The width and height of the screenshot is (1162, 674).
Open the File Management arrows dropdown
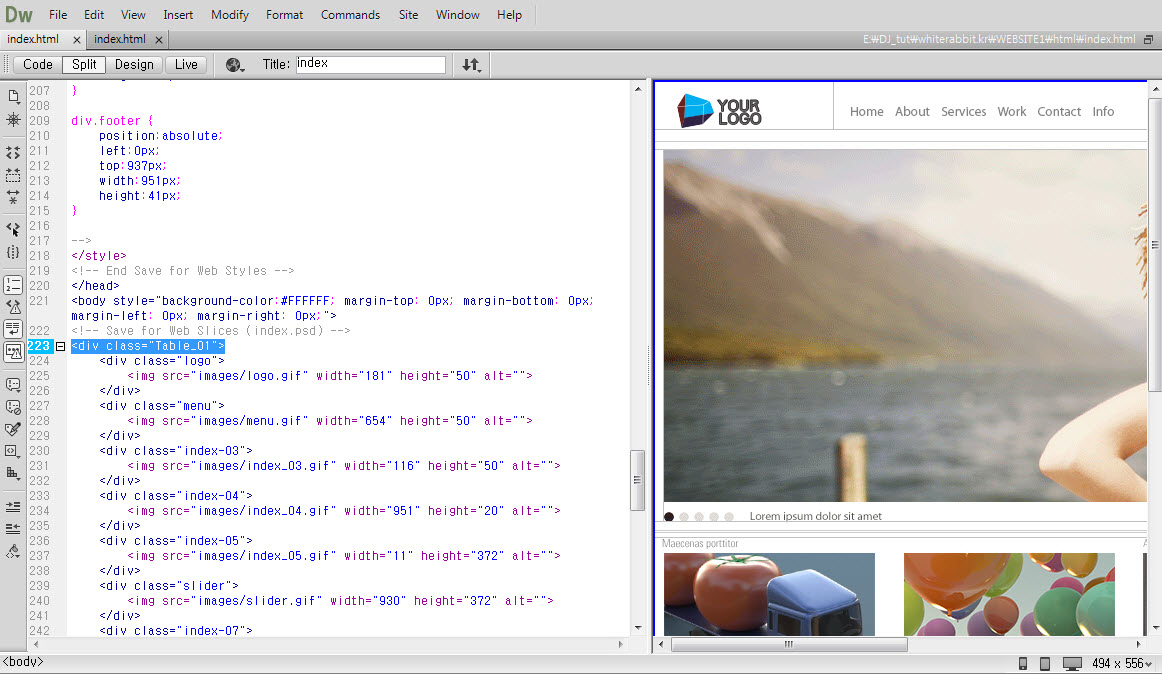471,65
